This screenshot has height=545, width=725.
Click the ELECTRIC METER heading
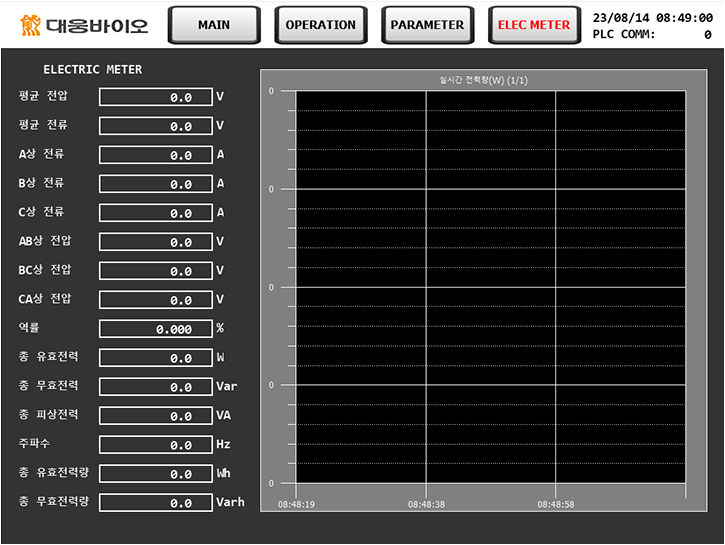(93, 69)
